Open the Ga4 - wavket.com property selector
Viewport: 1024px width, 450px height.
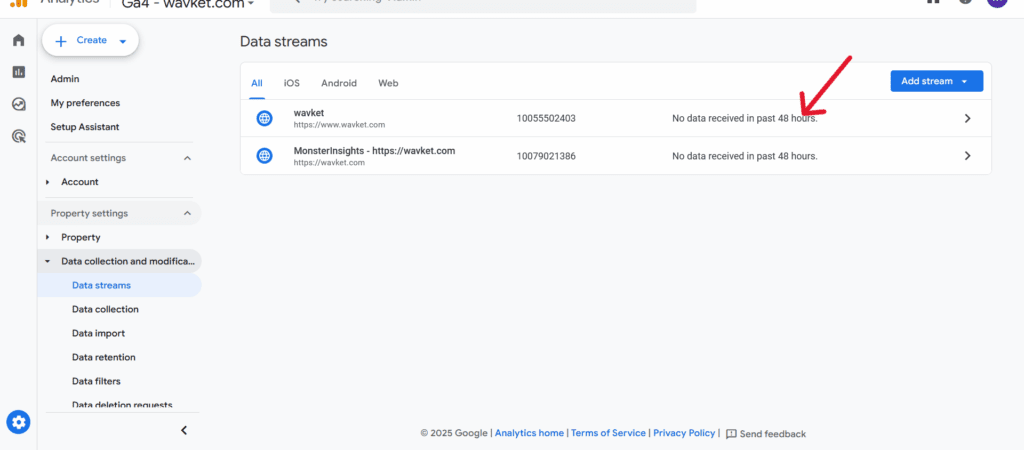pos(187,4)
